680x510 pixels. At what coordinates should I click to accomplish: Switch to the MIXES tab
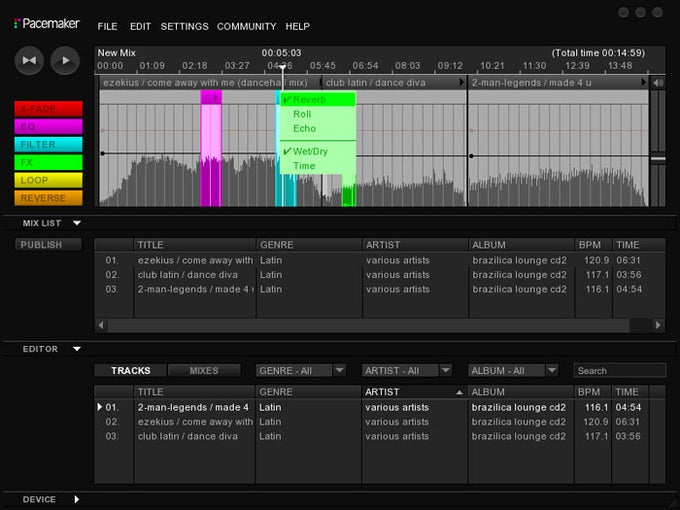pyautogui.click(x=204, y=370)
